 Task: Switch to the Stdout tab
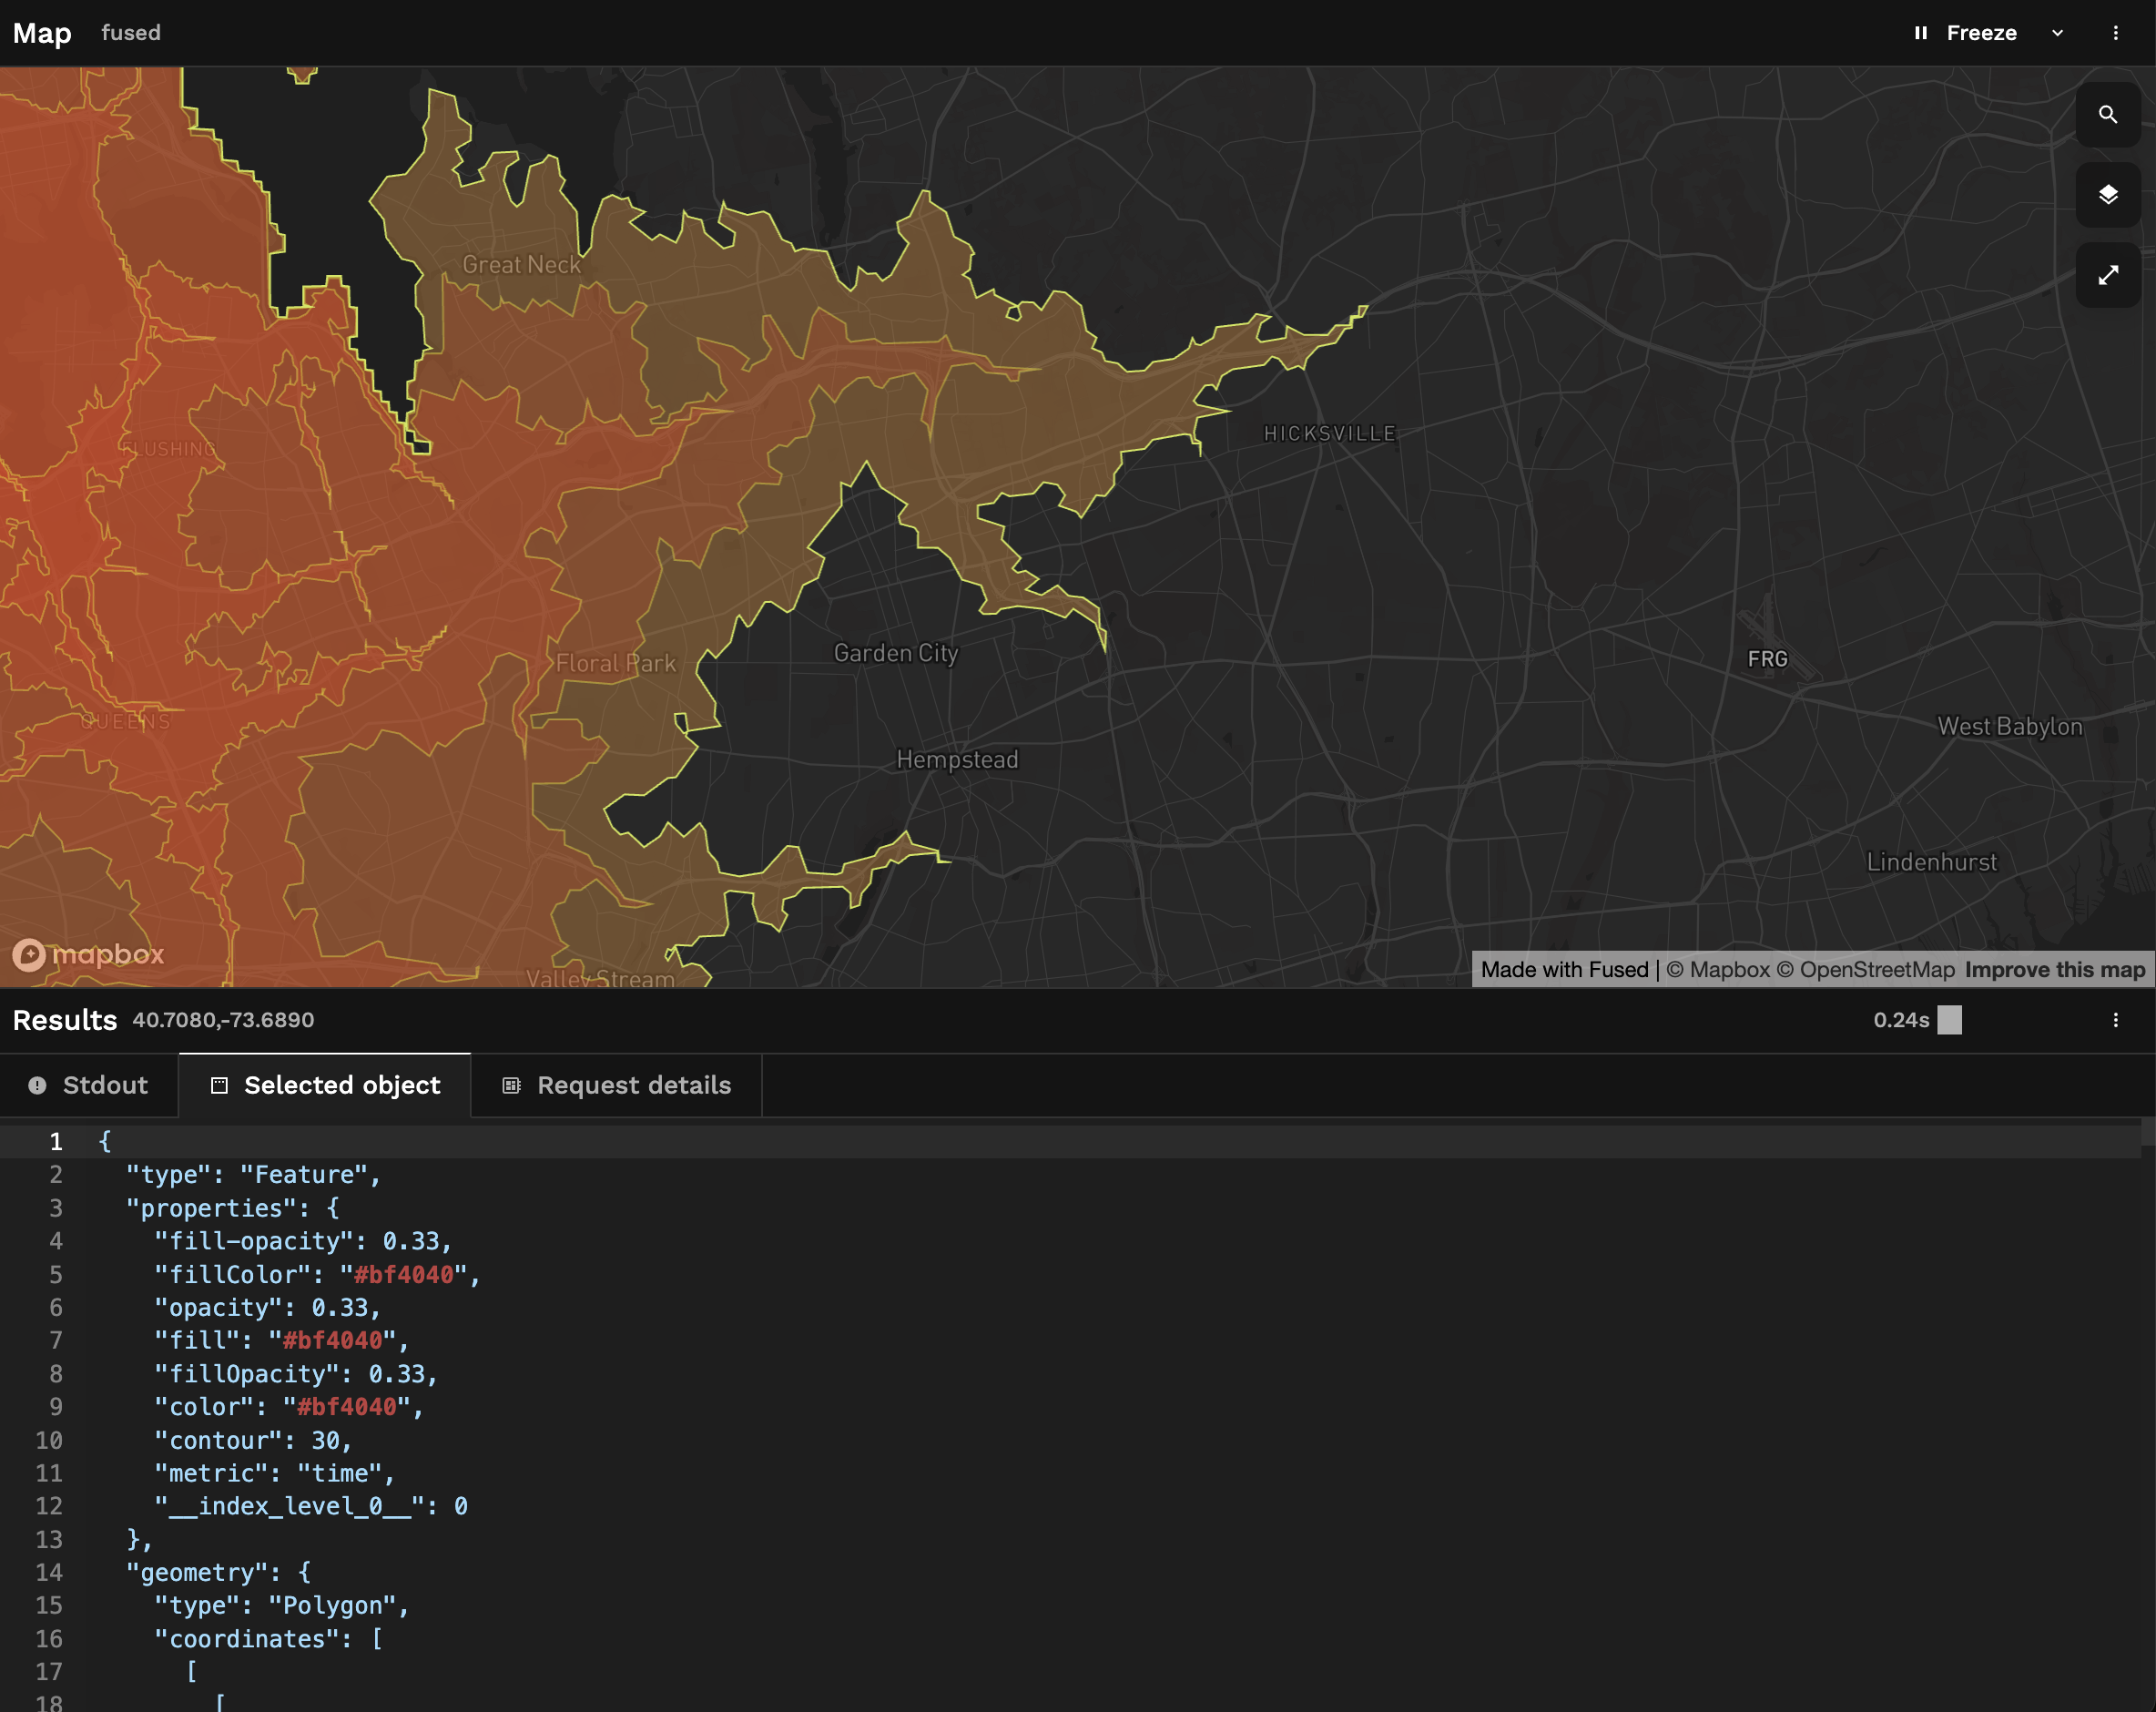point(88,1085)
